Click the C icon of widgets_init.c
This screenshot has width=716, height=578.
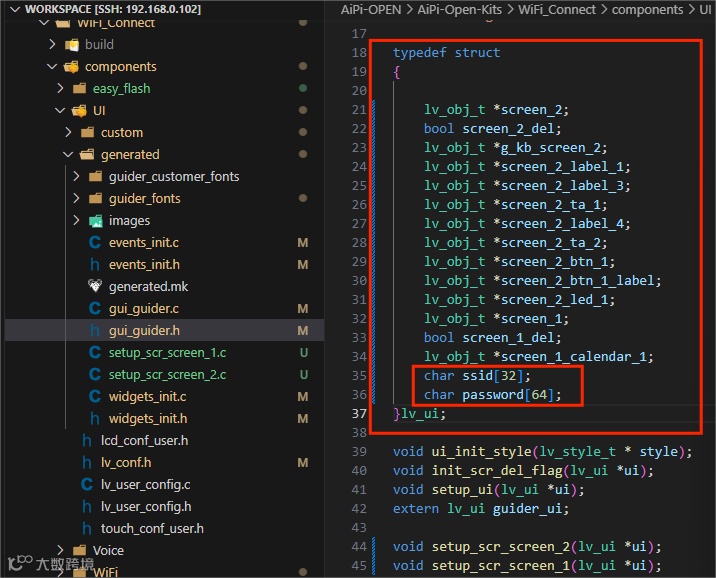point(95,396)
